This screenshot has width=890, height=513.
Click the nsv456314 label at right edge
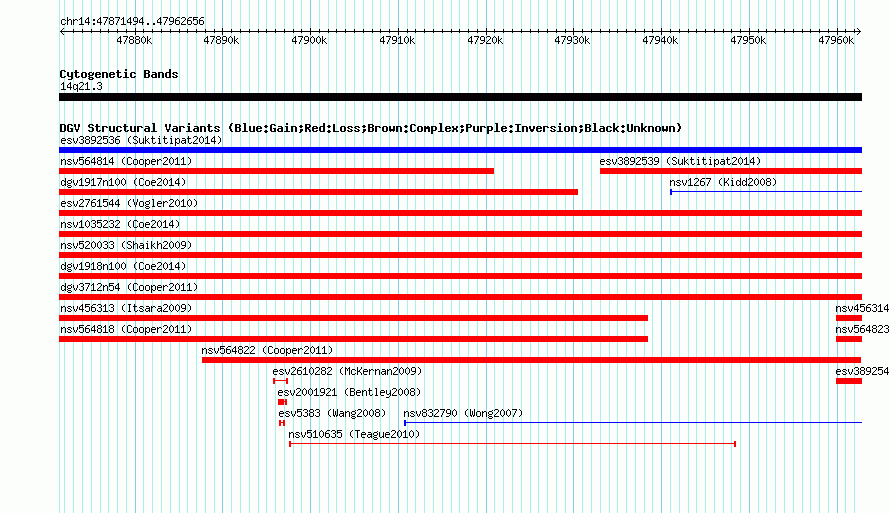(x=862, y=308)
